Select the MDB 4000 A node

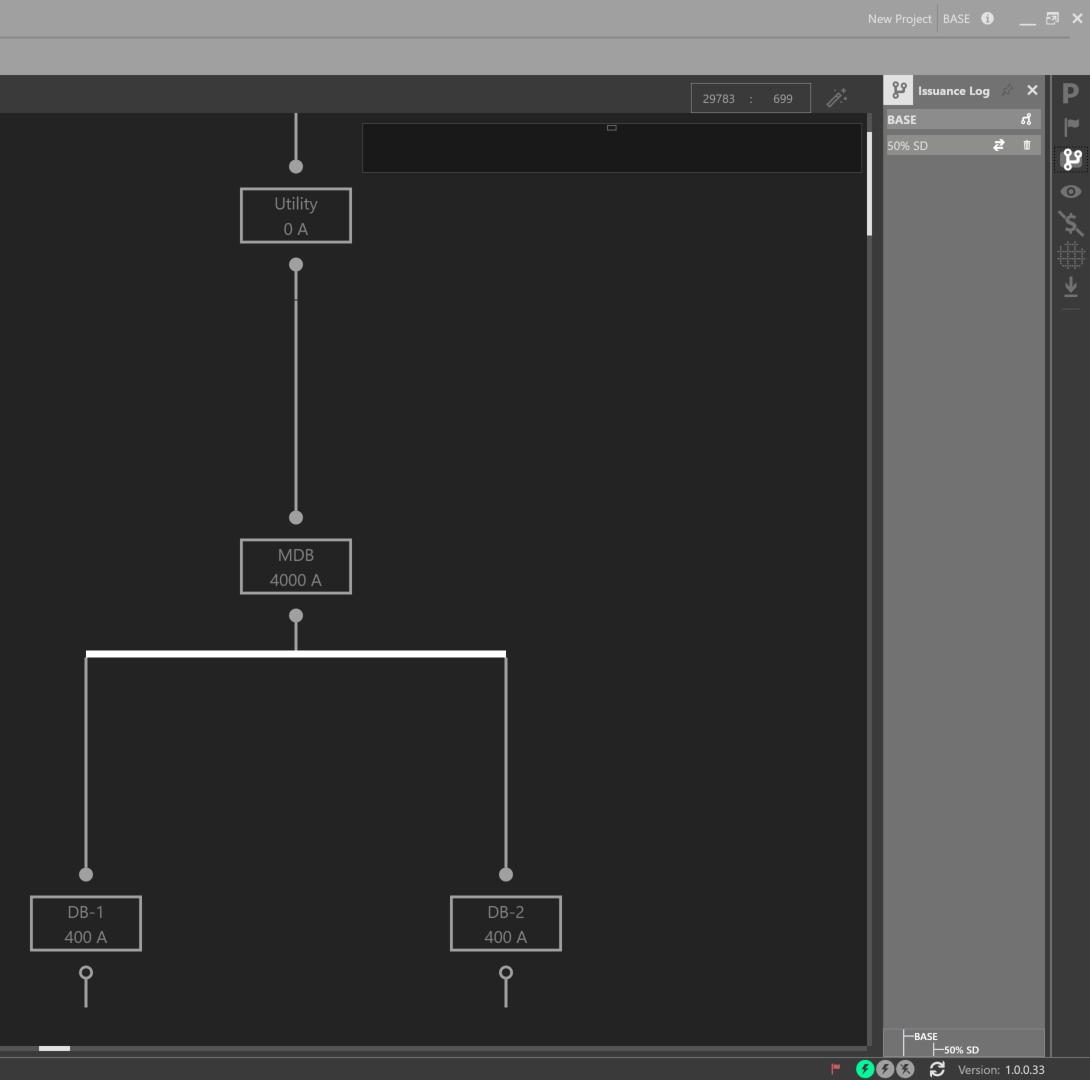point(296,567)
